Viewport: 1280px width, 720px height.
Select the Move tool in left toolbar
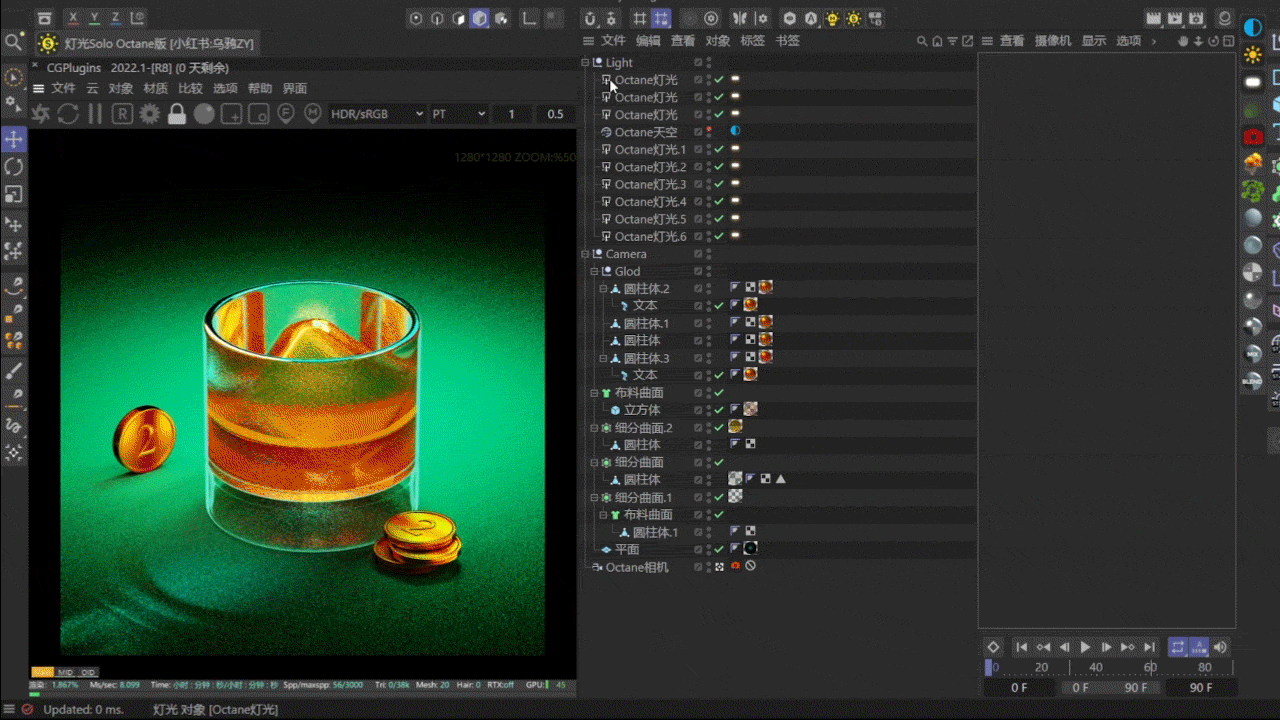(14, 139)
